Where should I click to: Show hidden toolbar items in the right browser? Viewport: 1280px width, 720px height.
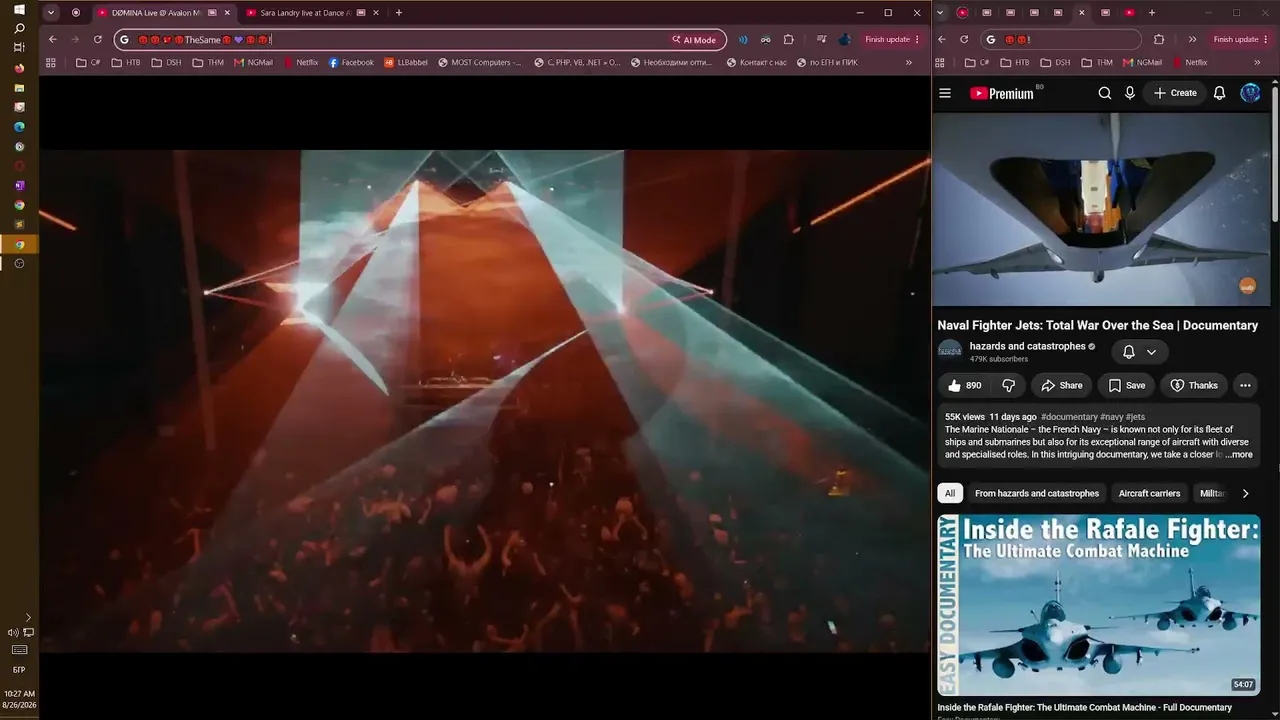pos(1192,40)
